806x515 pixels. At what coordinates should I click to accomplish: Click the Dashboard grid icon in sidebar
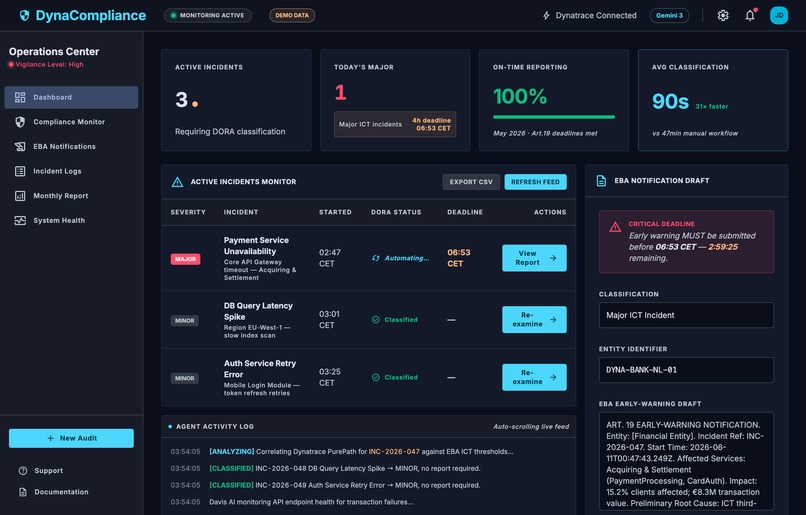point(20,97)
